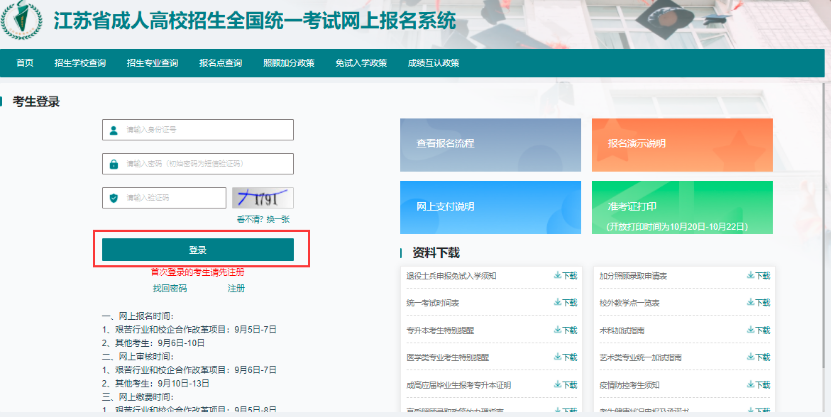Click the captcha image showing 1791
The height and width of the screenshot is (417, 831).
[261, 198]
